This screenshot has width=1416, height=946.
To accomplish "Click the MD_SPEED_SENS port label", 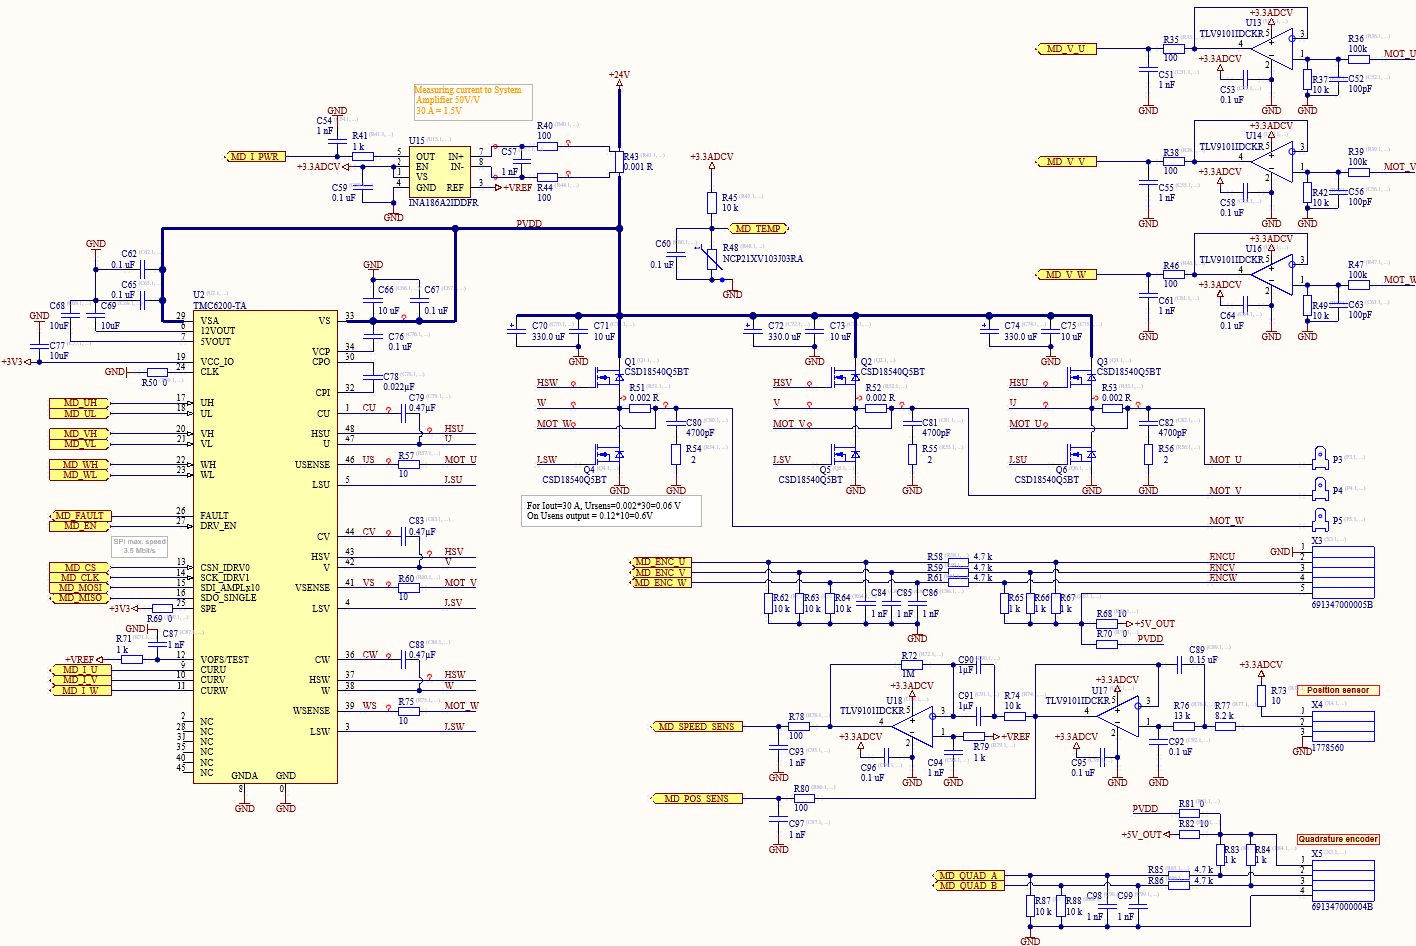I will click(x=697, y=727).
